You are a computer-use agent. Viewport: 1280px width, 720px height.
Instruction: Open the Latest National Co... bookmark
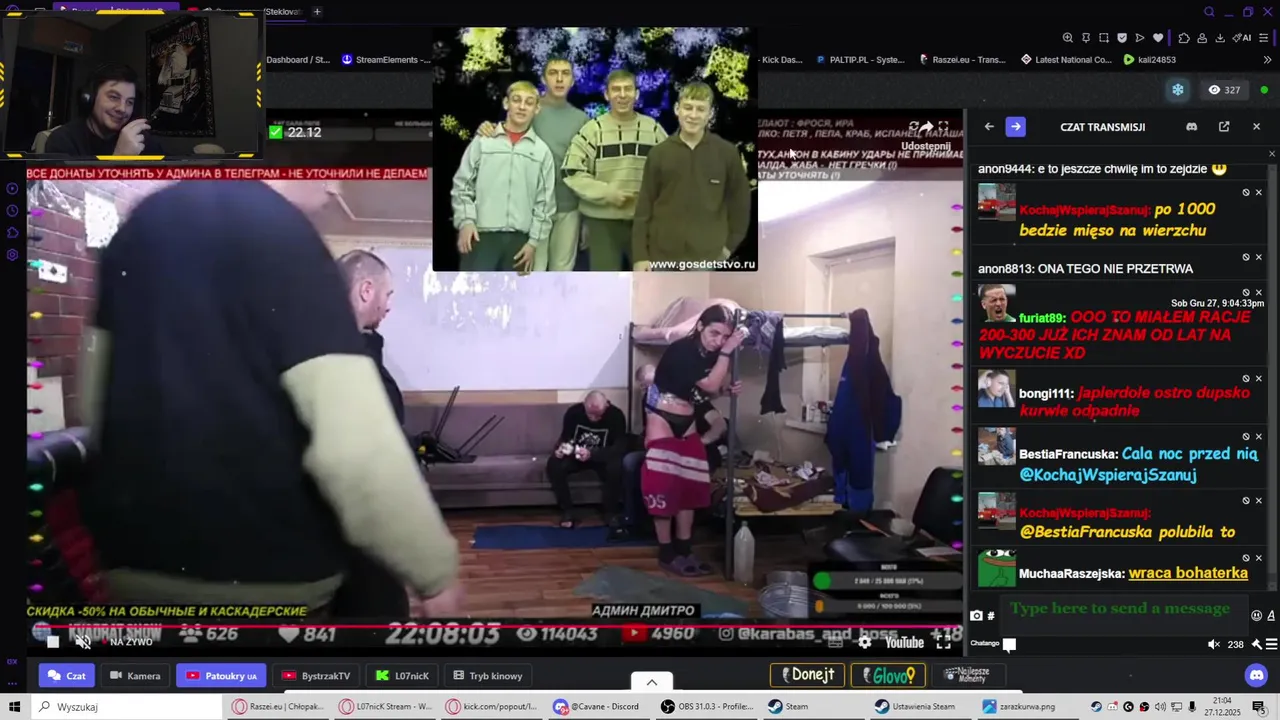1066,60
